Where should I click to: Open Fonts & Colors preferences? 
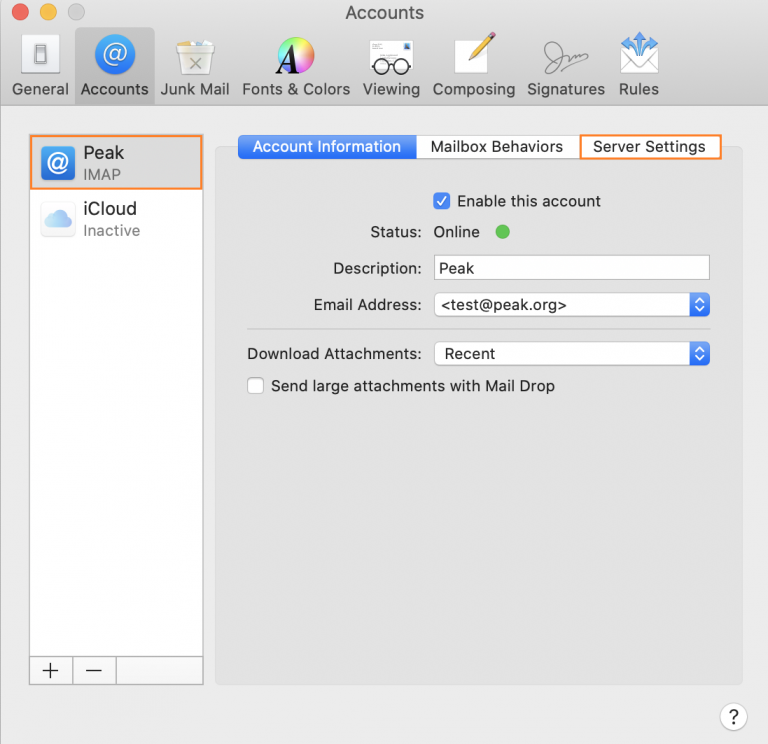[296, 67]
